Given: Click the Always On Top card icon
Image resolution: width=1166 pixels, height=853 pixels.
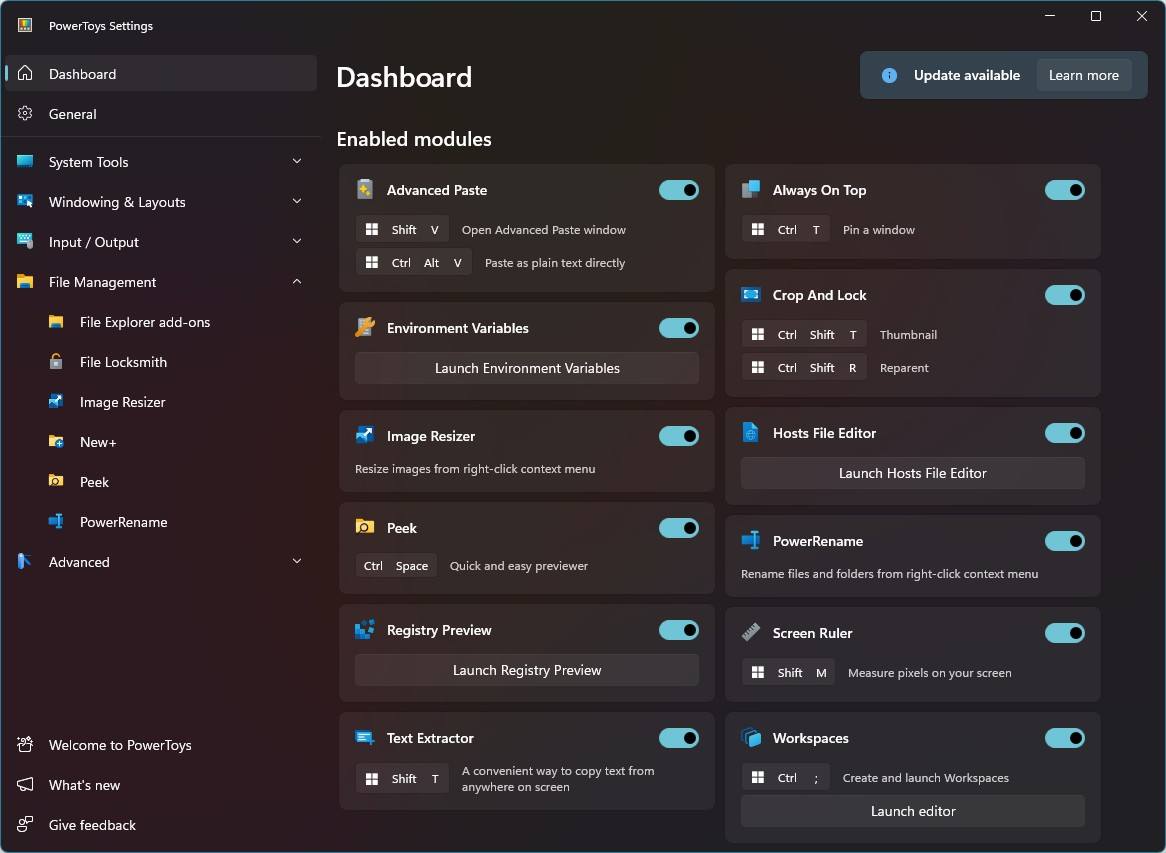Looking at the screenshot, I should click(x=751, y=190).
